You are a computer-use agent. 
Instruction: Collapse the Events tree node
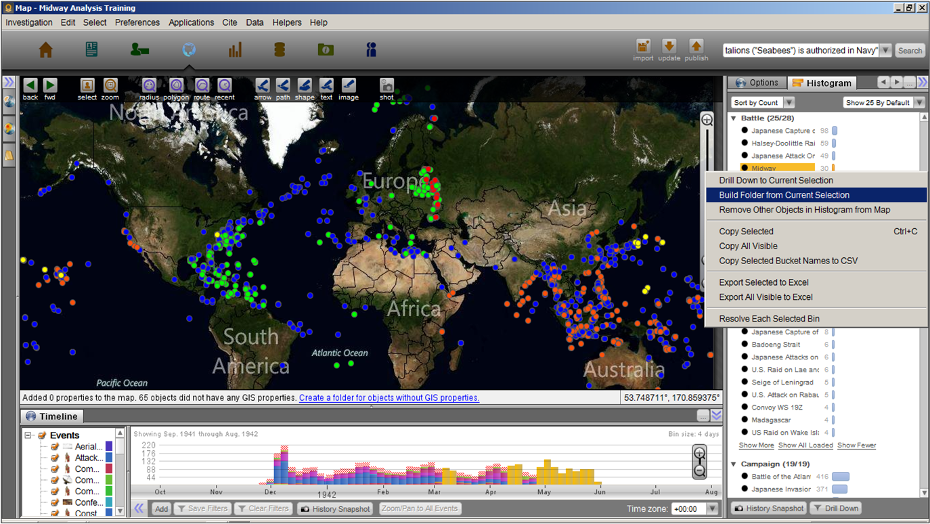coord(28,435)
